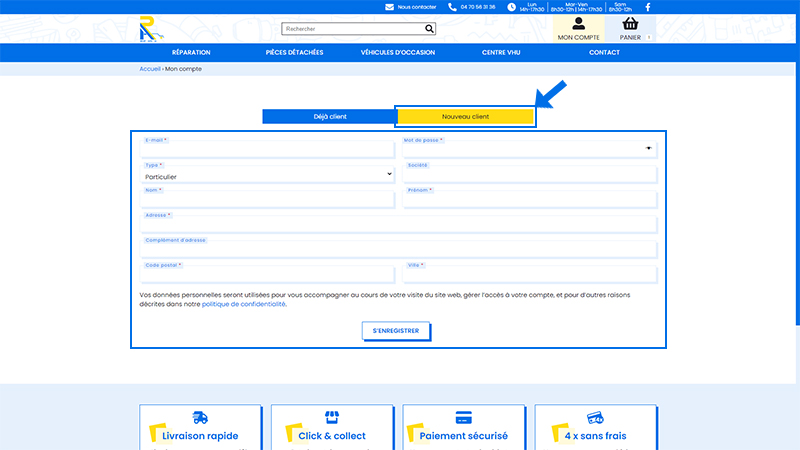Click the Click & collect card title
800x450 pixels.
pyautogui.click(x=332, y=436)
